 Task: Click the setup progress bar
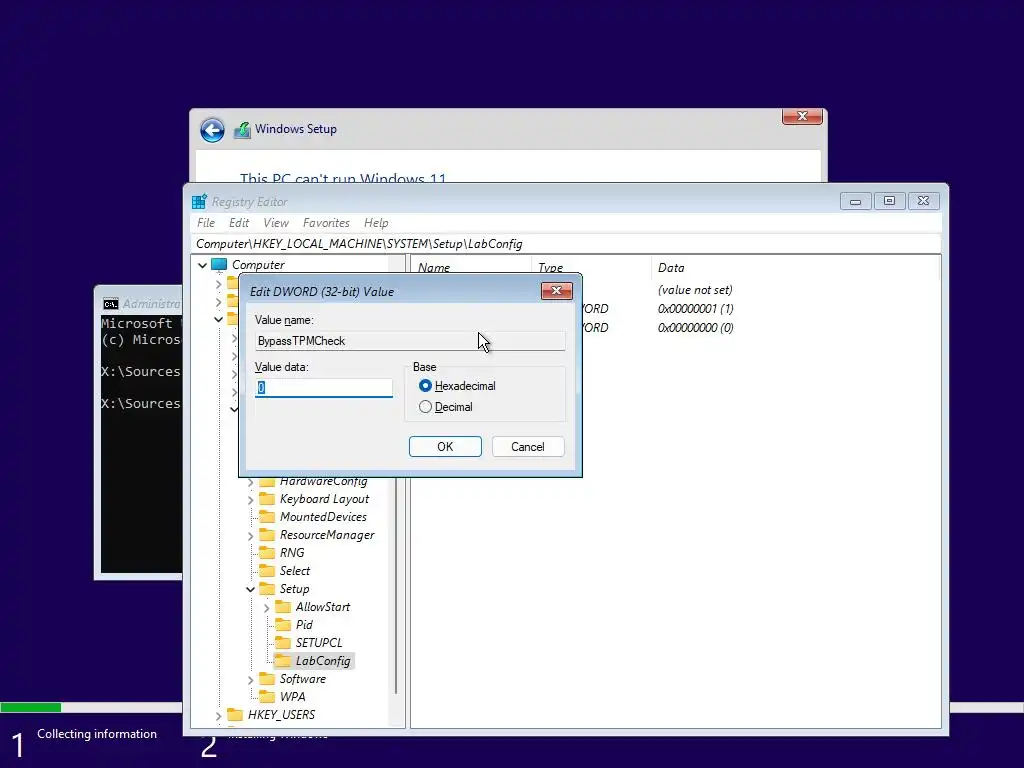point(91,707)
